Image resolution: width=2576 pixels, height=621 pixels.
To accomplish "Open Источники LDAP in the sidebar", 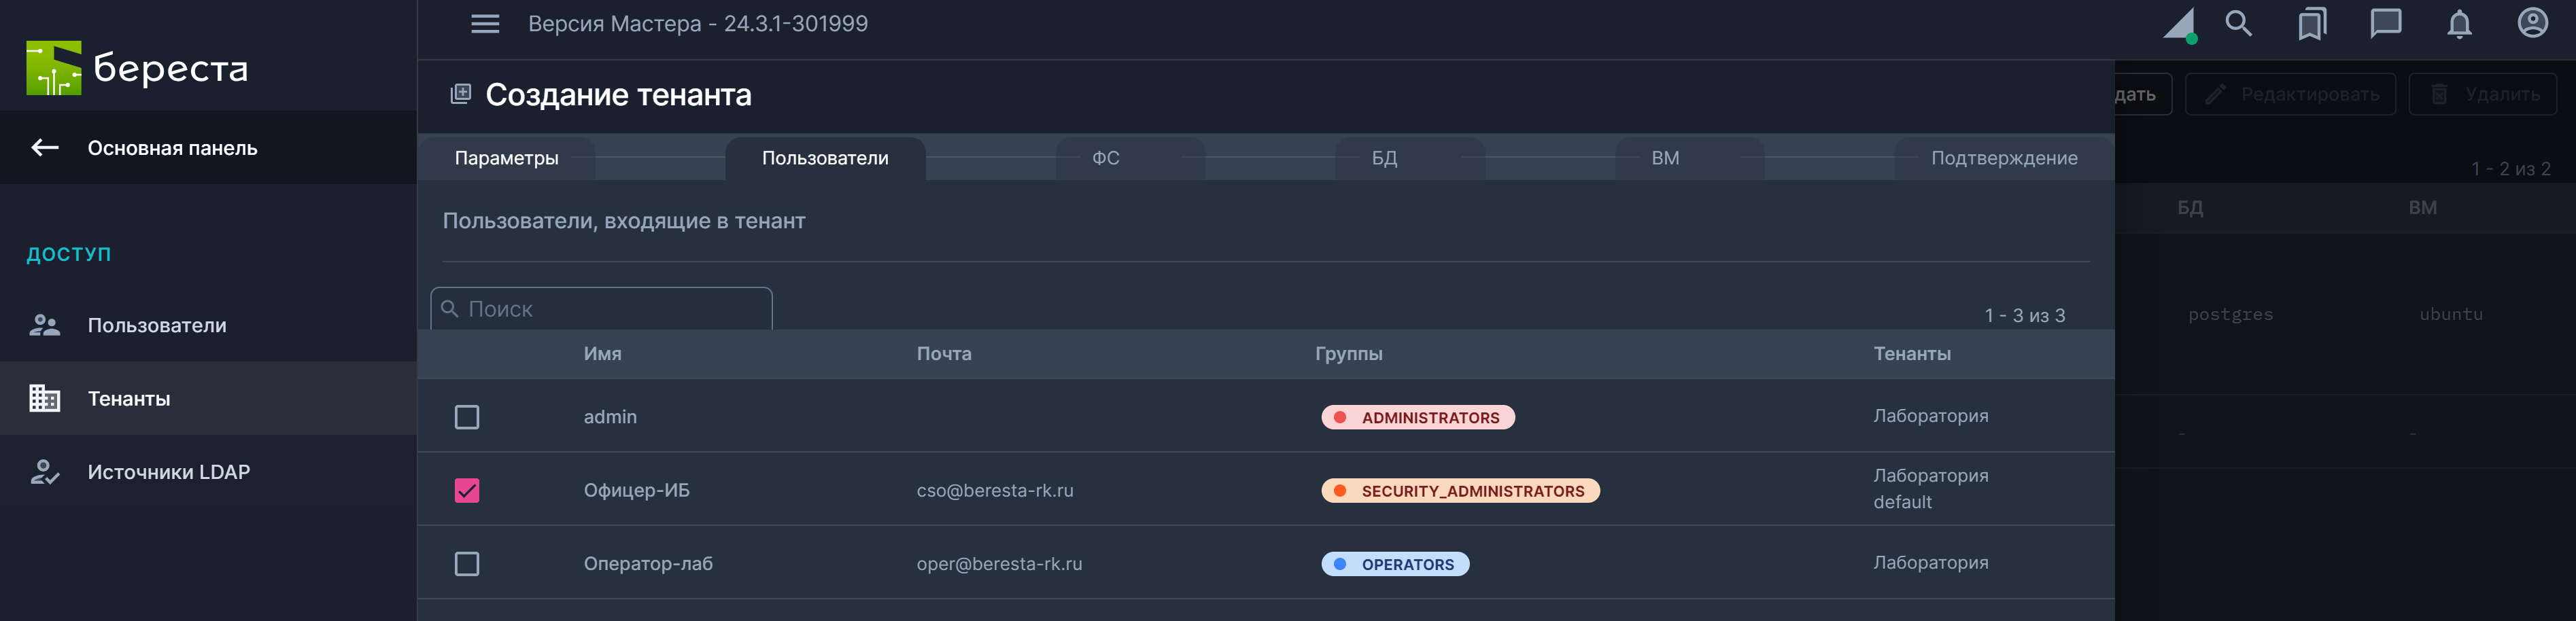I will (x=168, y=472).
